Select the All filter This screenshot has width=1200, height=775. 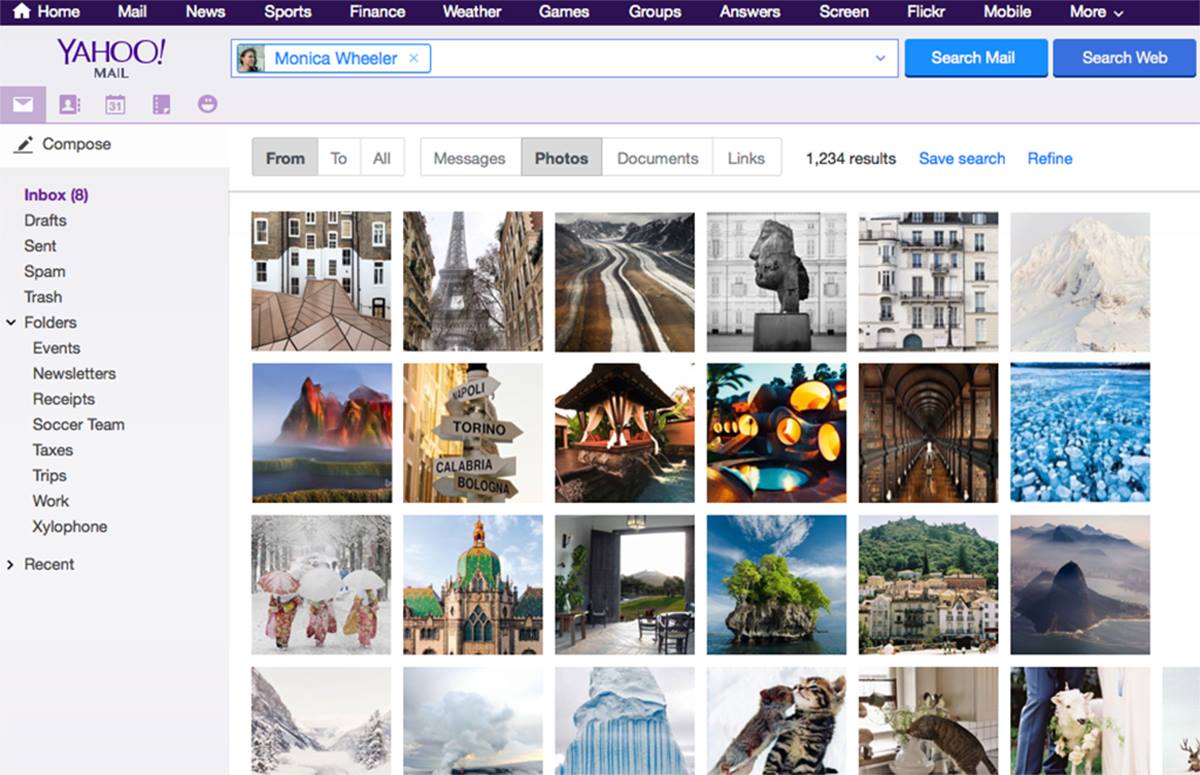pos(382,158)
